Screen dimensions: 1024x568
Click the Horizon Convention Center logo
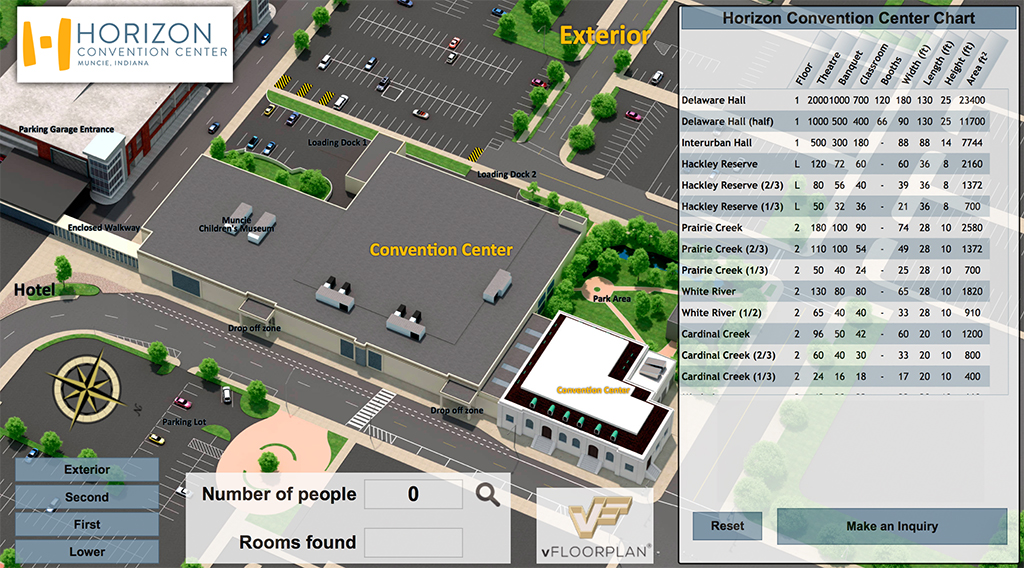125,44
